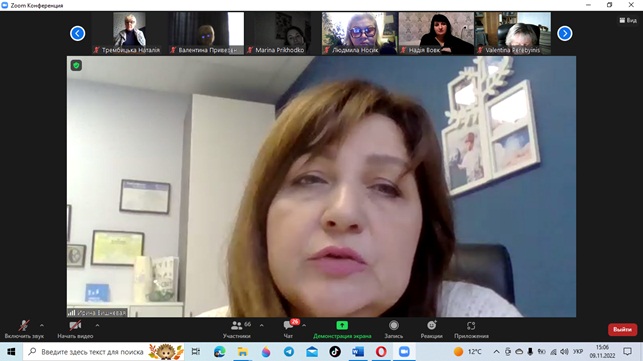Screen dimensions: 643x361
Task: Expand chat options chevron
Action: coord(304,325)
